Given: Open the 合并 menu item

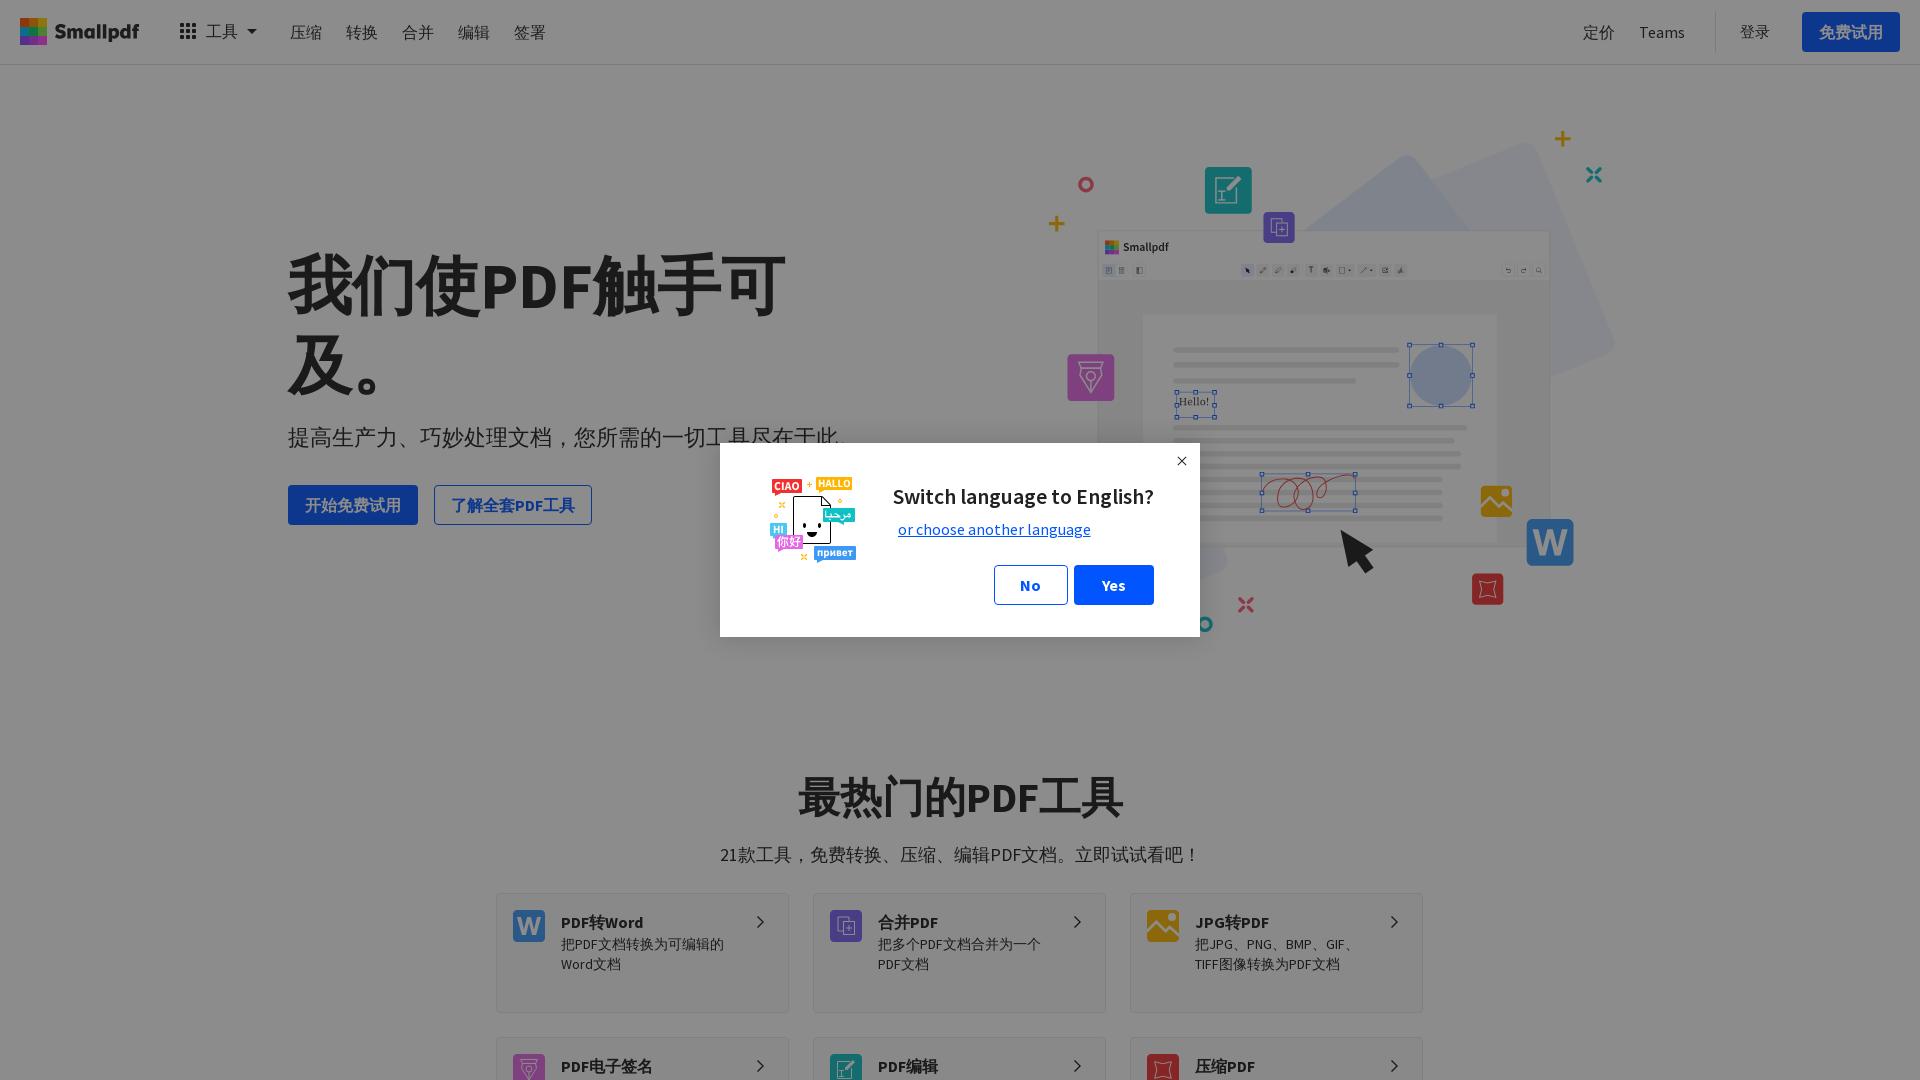Looking at the screenshot, I should 418,33.
